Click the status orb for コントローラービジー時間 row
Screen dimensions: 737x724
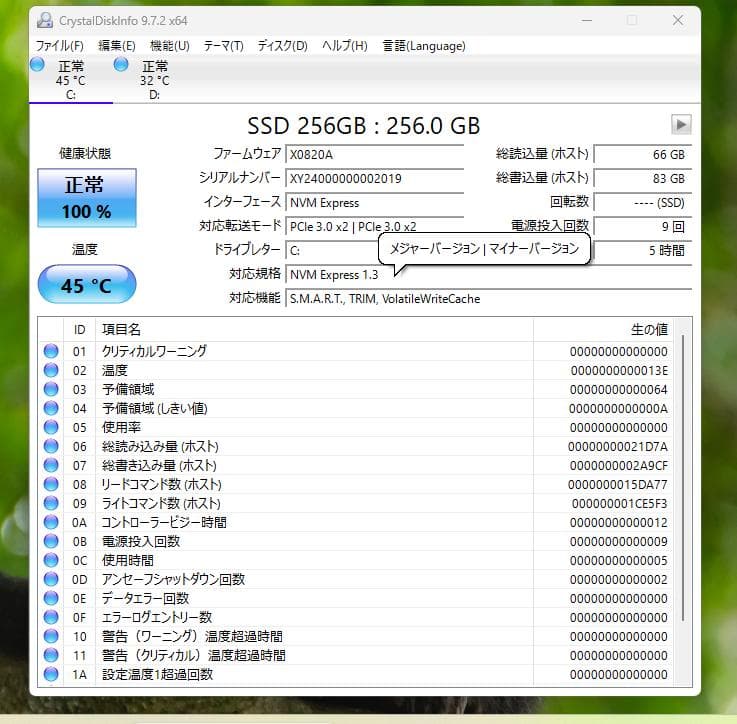pos(51,522)
